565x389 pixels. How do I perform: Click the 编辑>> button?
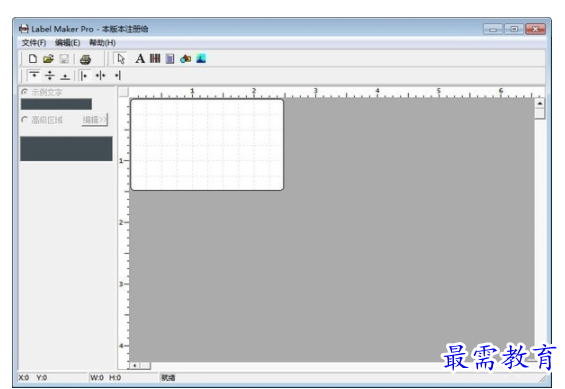pyautogui.click(x=95, y=120)
